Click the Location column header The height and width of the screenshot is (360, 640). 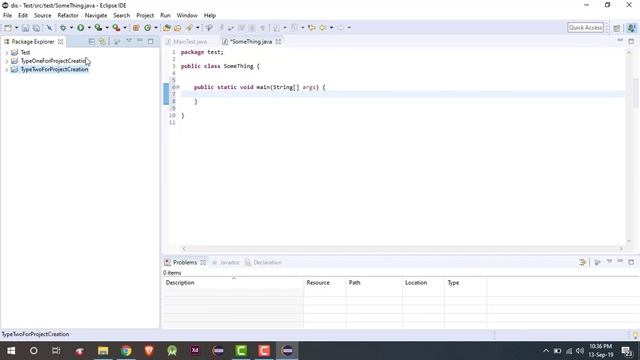click(423, 282)
